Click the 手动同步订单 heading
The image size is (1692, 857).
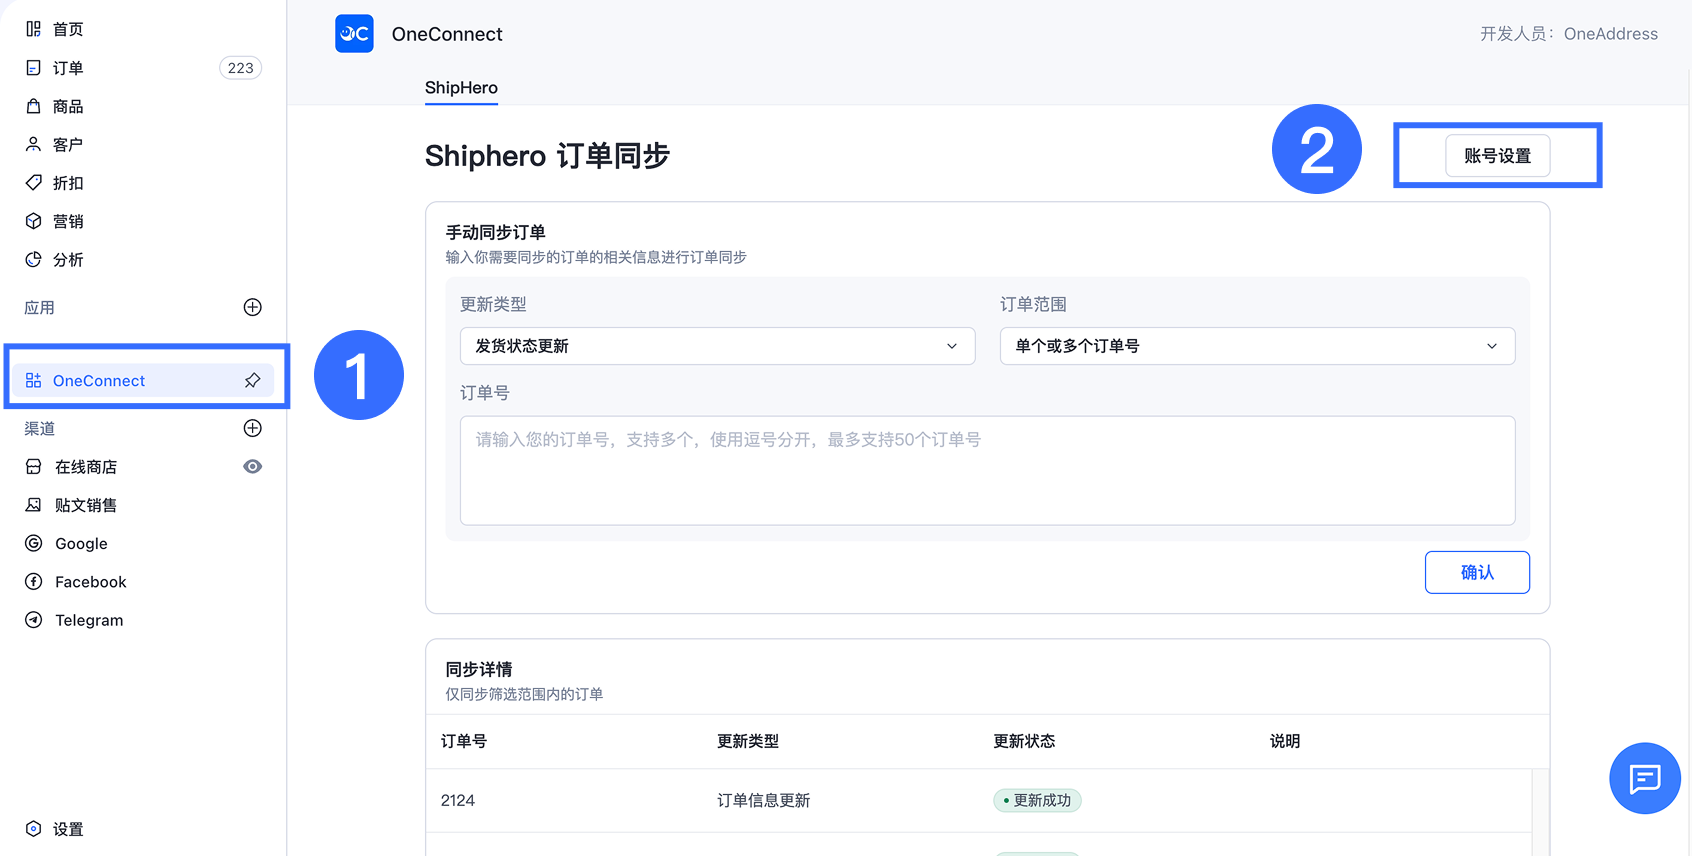click(x=495, y=232)
